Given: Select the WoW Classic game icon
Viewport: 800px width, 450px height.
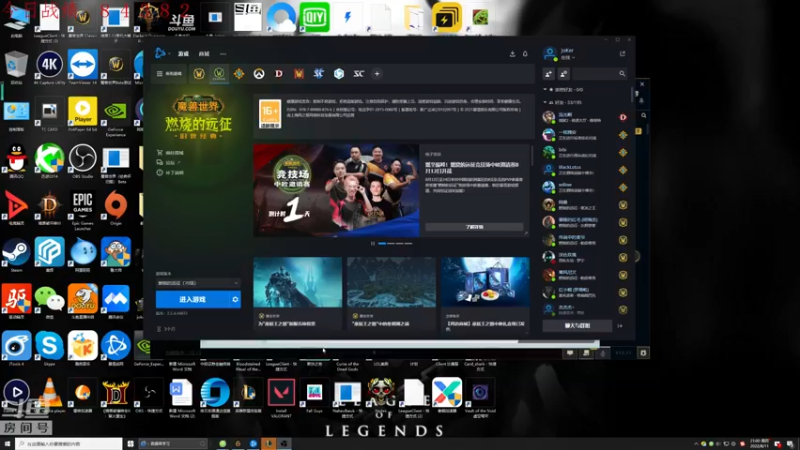Looking at the screenshot, I should click(219, 73).
